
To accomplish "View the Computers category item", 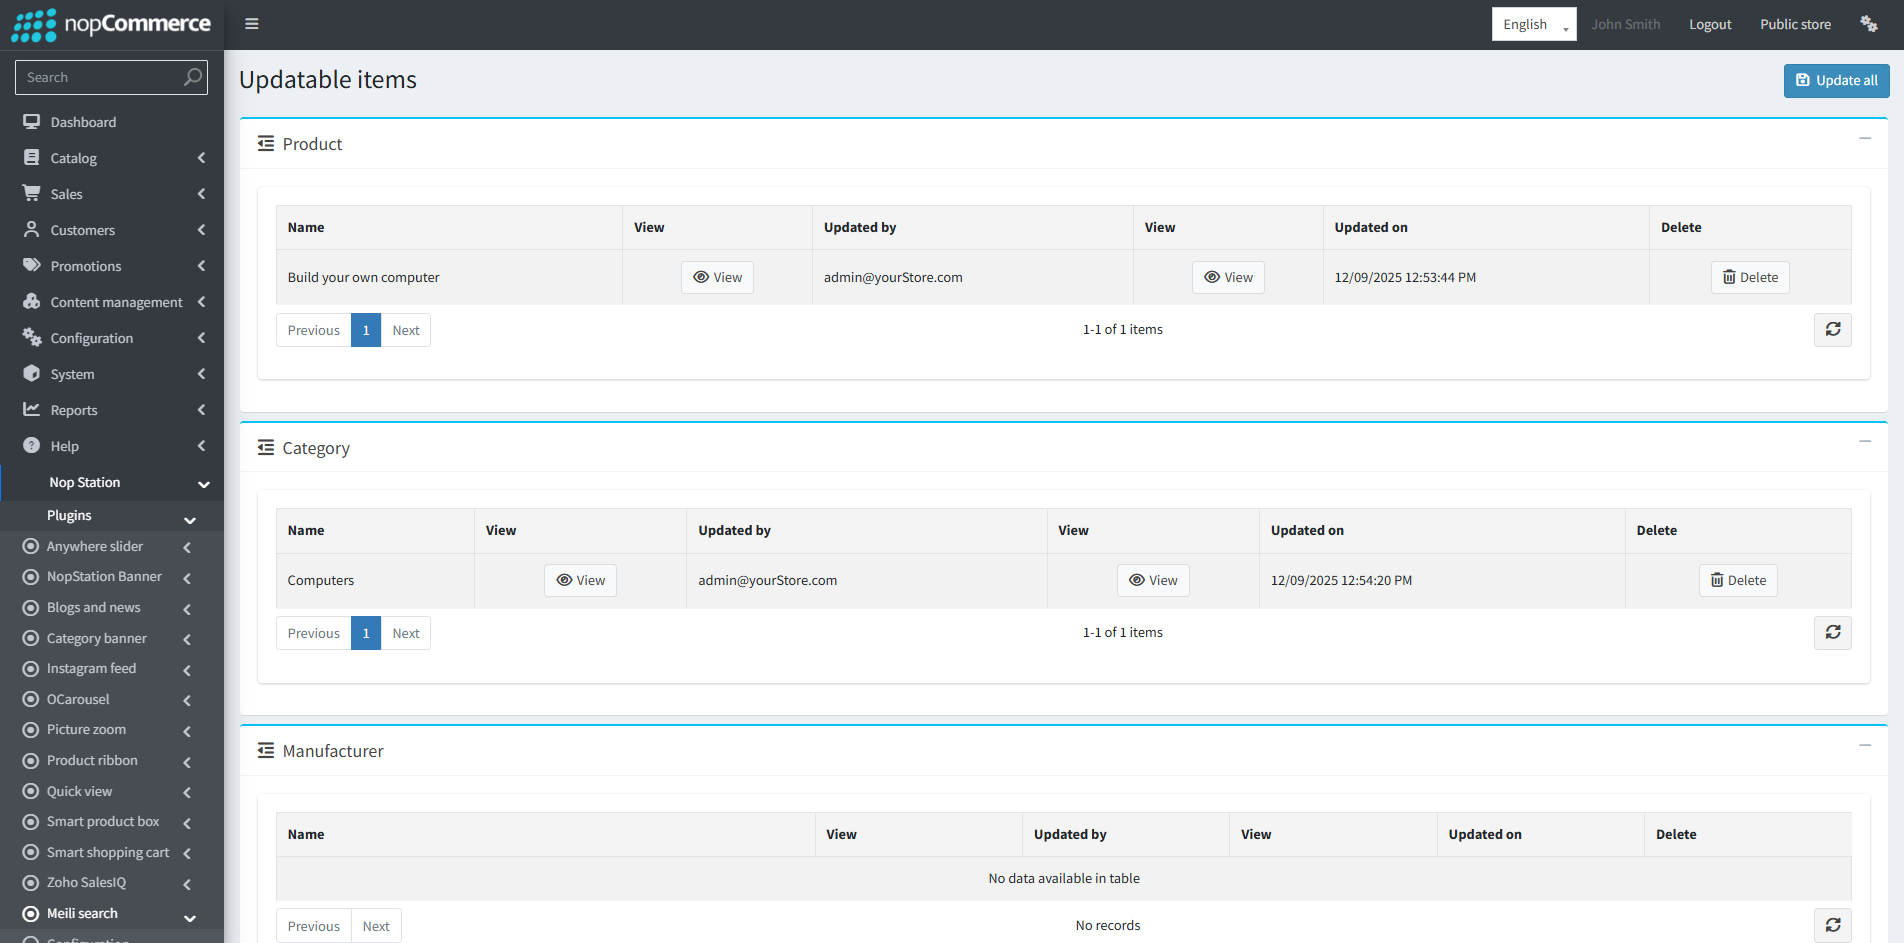I will (x=580, y=581).
